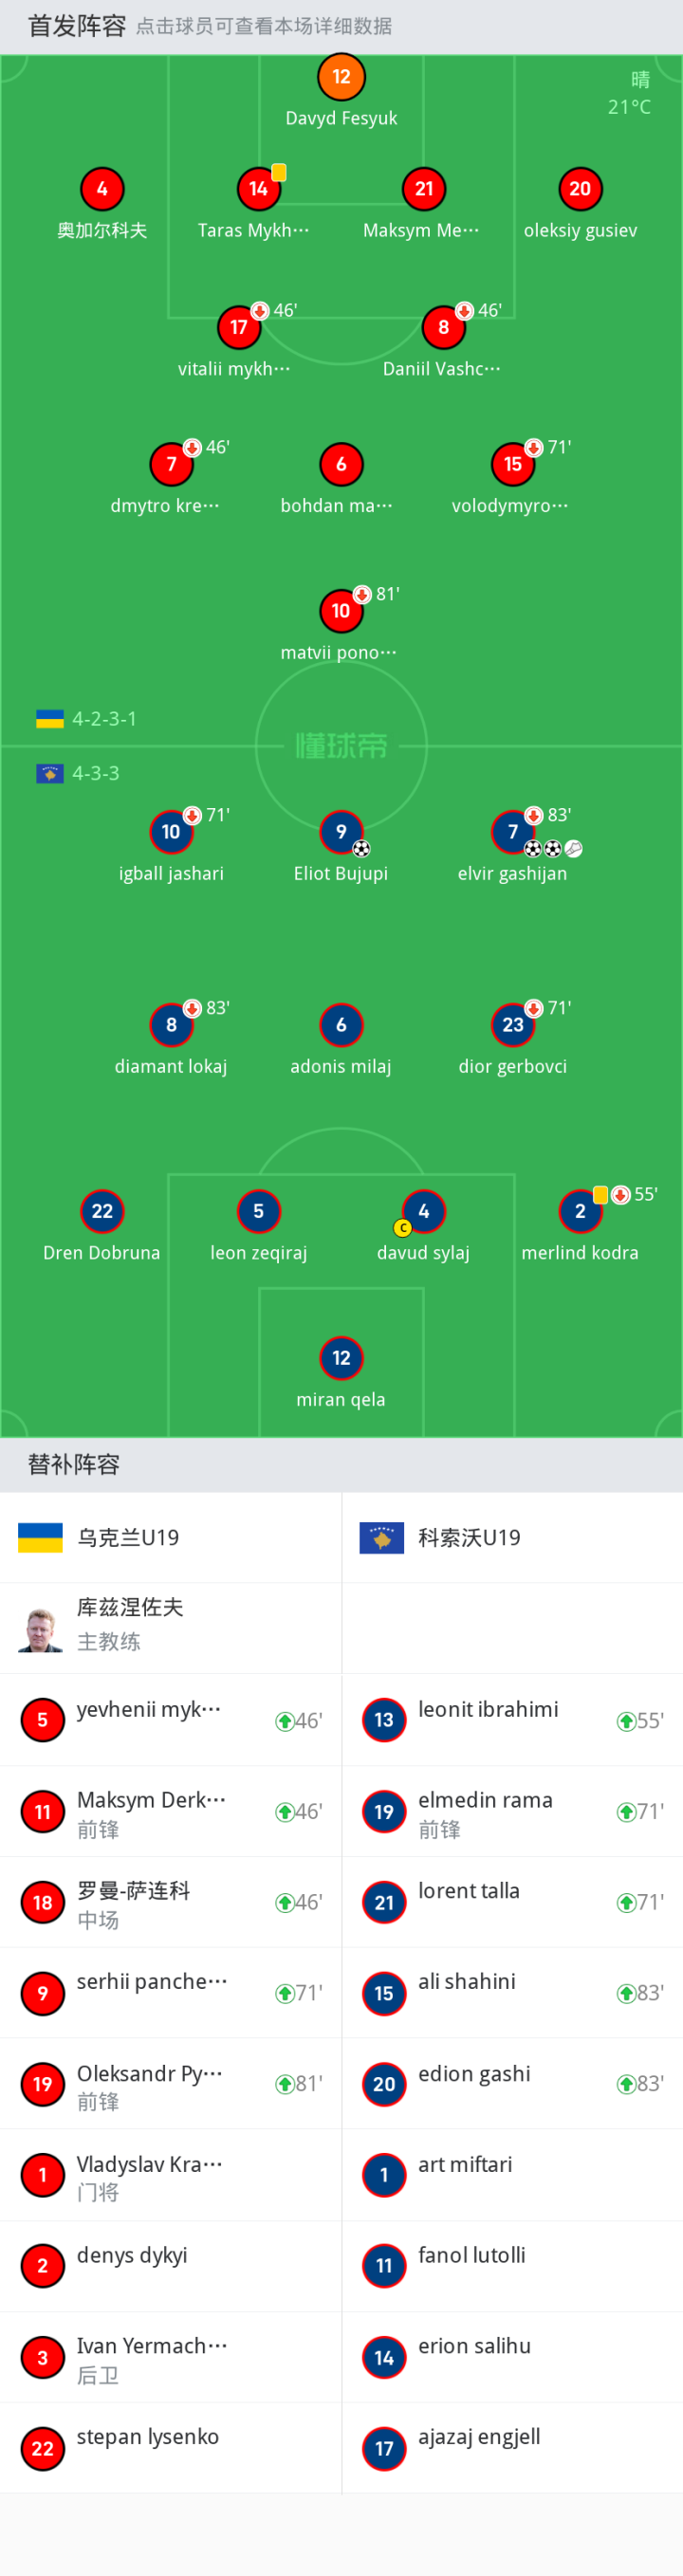Tap miran qela goalkeeper number 12 badge
Screen dimensions: 683x2576
[x=341, y=1358]
